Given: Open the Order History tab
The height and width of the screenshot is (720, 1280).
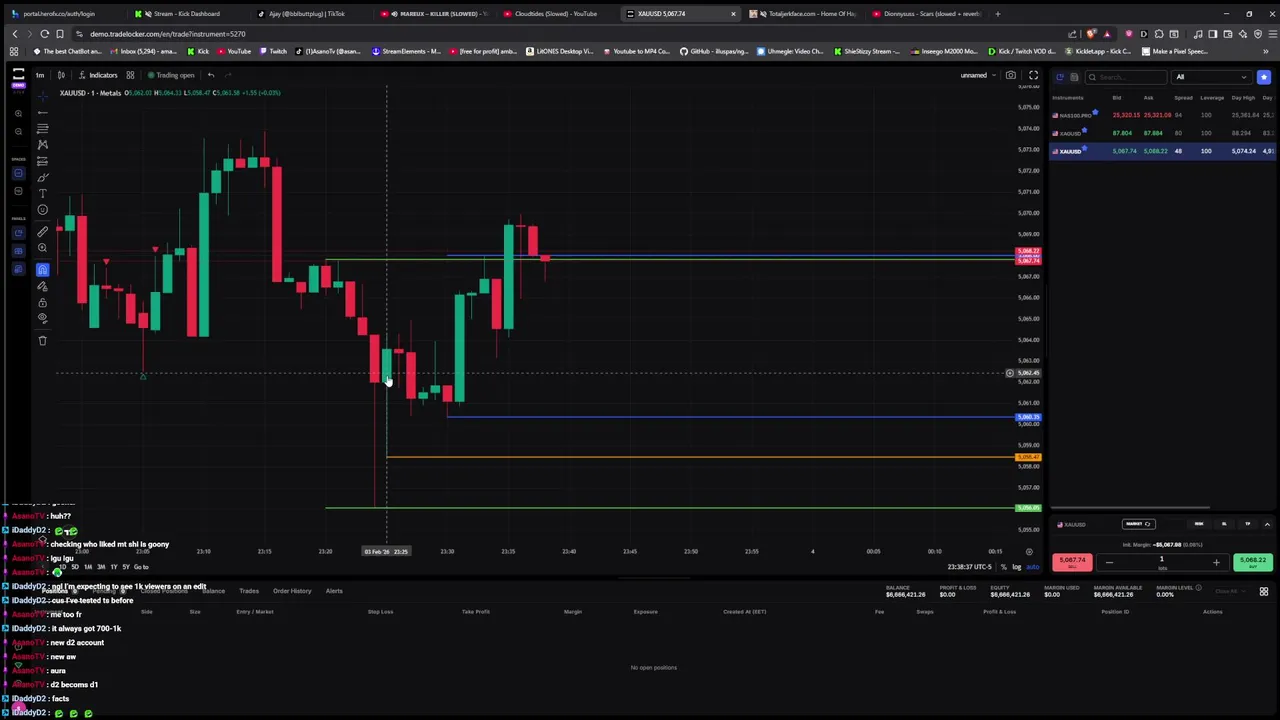Looking at the screenshot, I should tap(292, 591).
